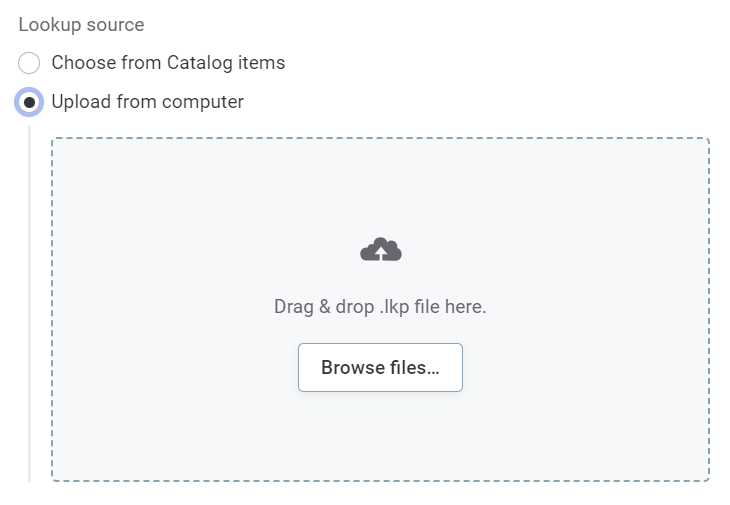Select the Upload from computer radio button

click(29, 102)
